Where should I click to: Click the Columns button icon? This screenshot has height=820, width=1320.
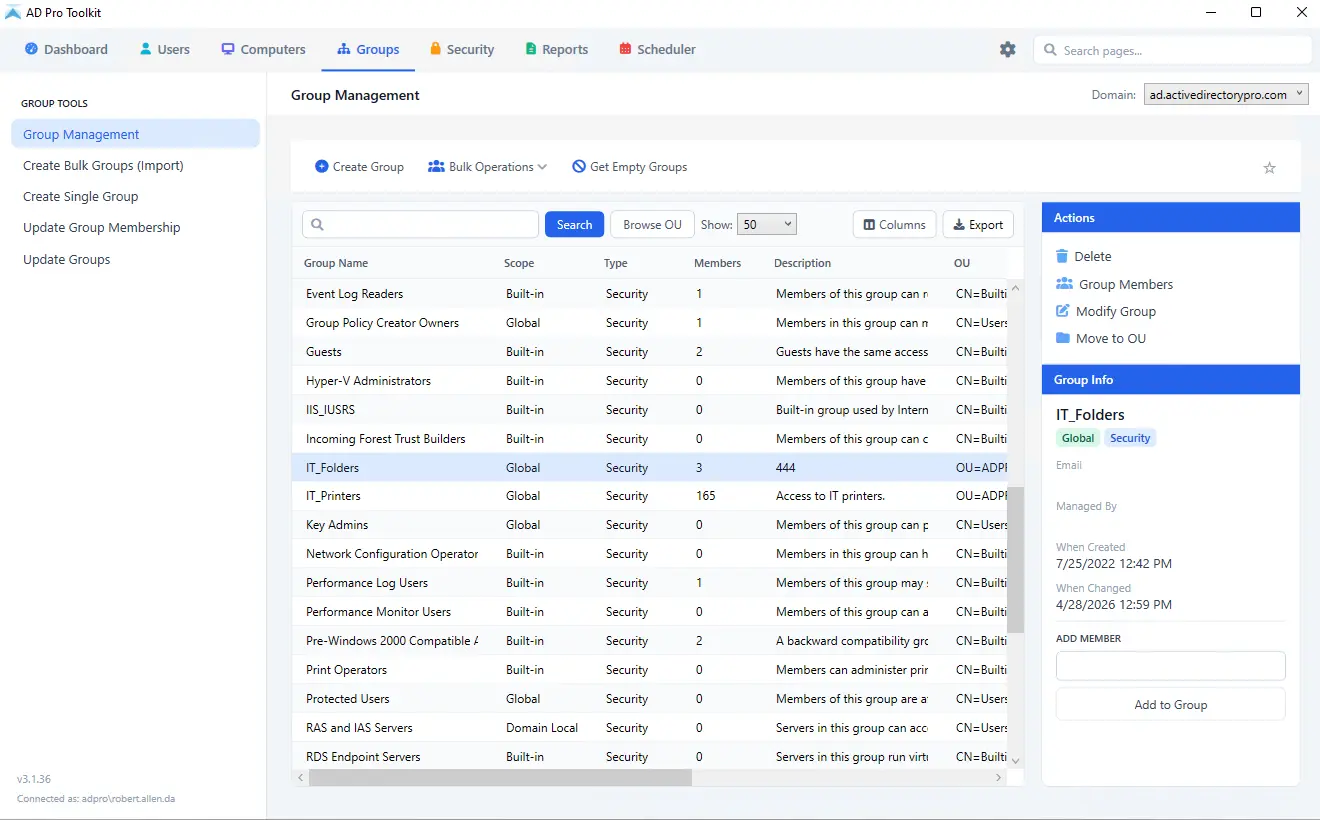[869, 225]
